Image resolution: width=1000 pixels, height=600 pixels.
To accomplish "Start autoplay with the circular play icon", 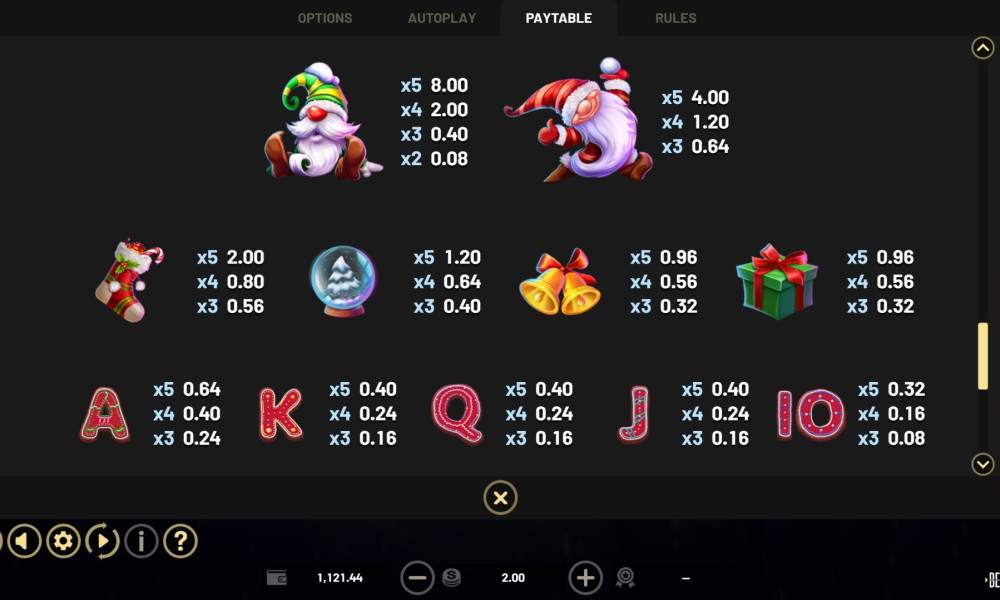I will 102,541.
